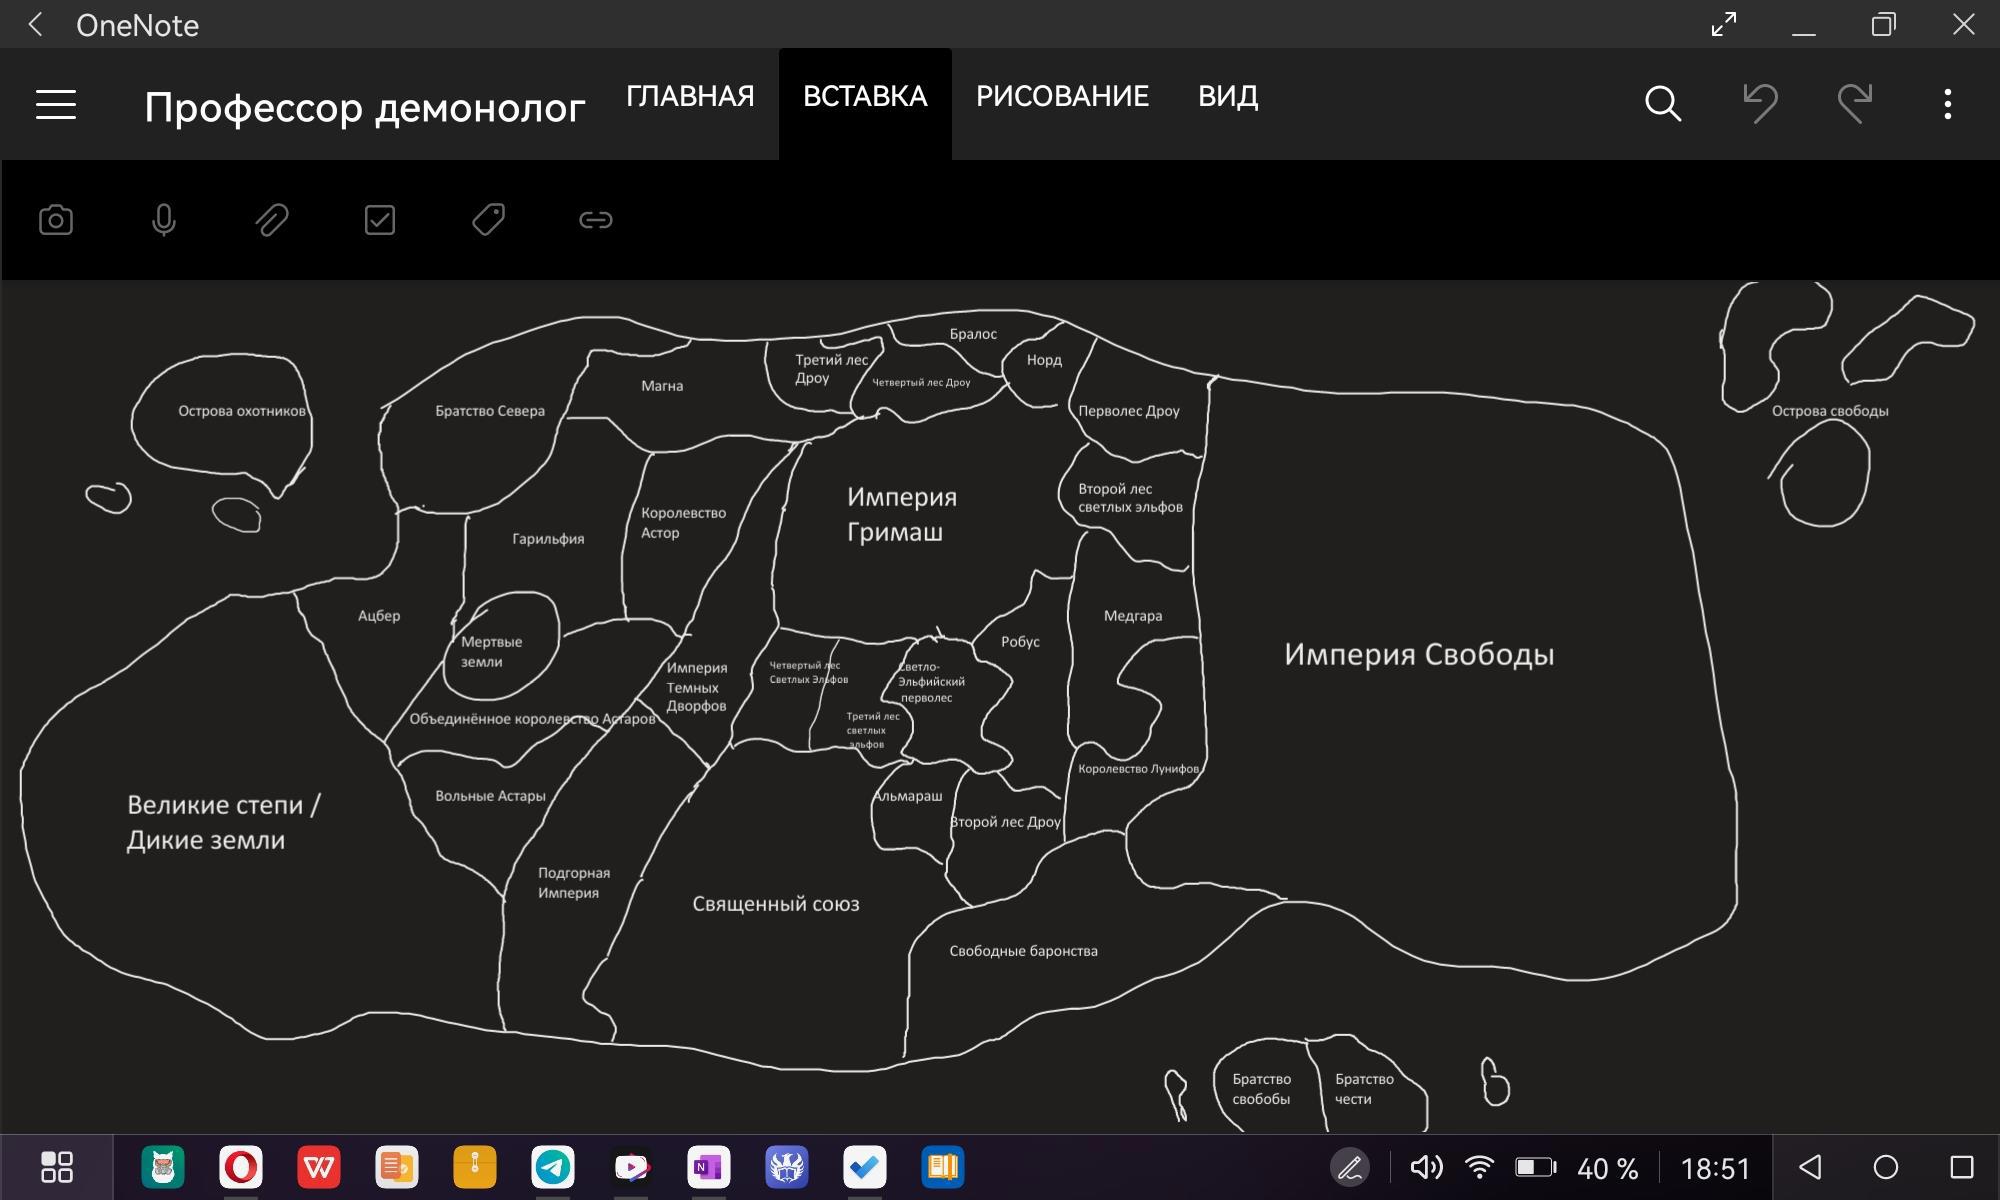Redo the last action
The image size is (2000, 1200).
click(x=1854, y=104)
